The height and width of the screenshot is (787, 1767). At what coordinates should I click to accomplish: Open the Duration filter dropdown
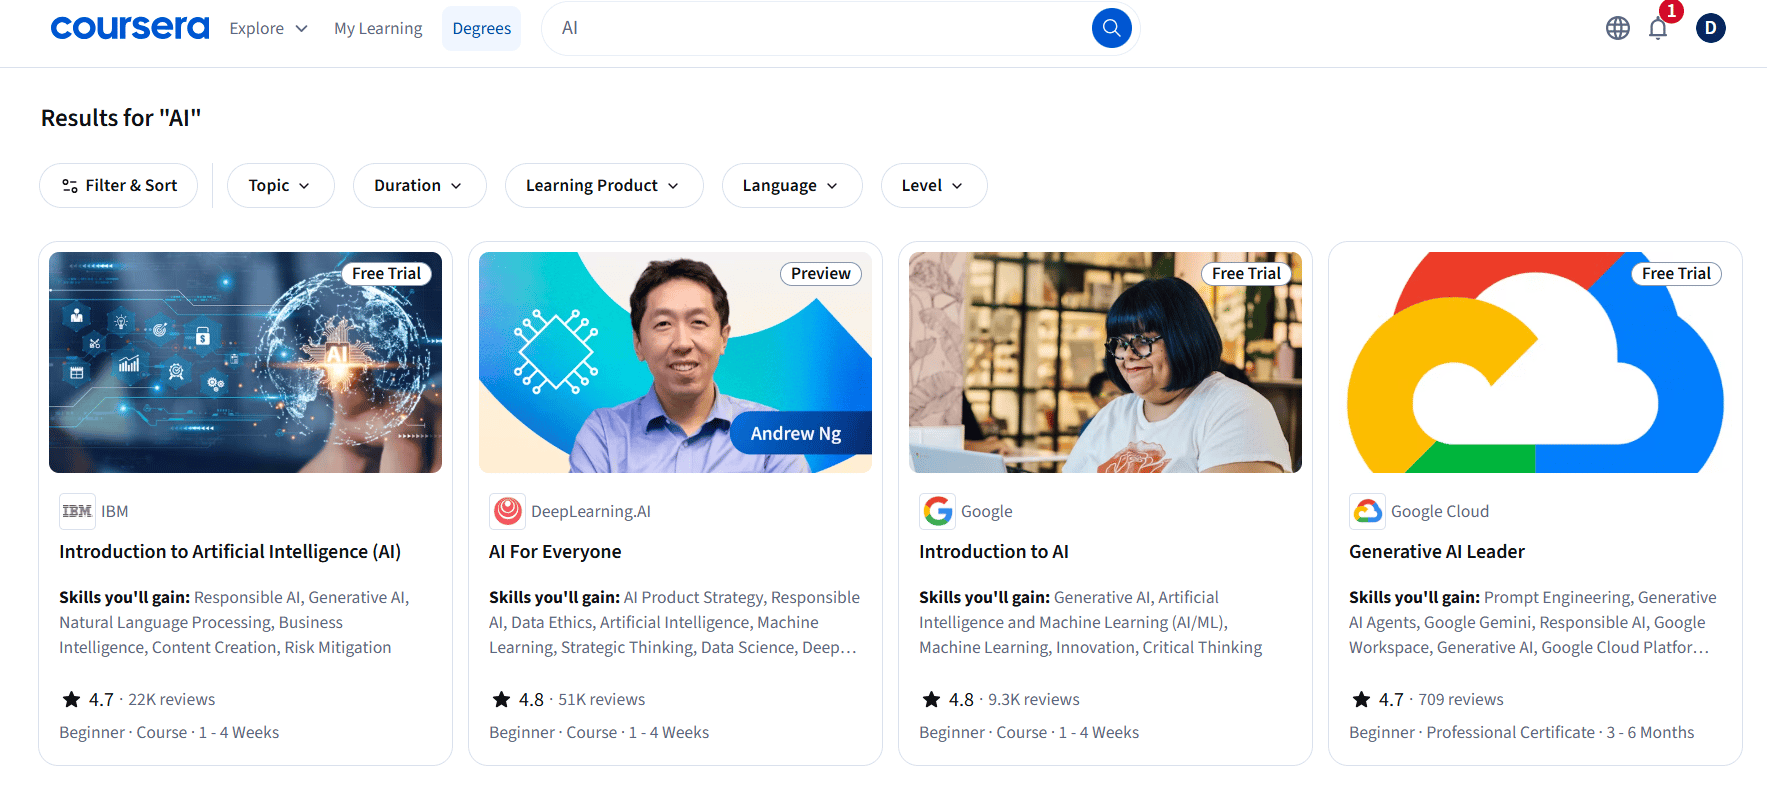pos(419,185)
